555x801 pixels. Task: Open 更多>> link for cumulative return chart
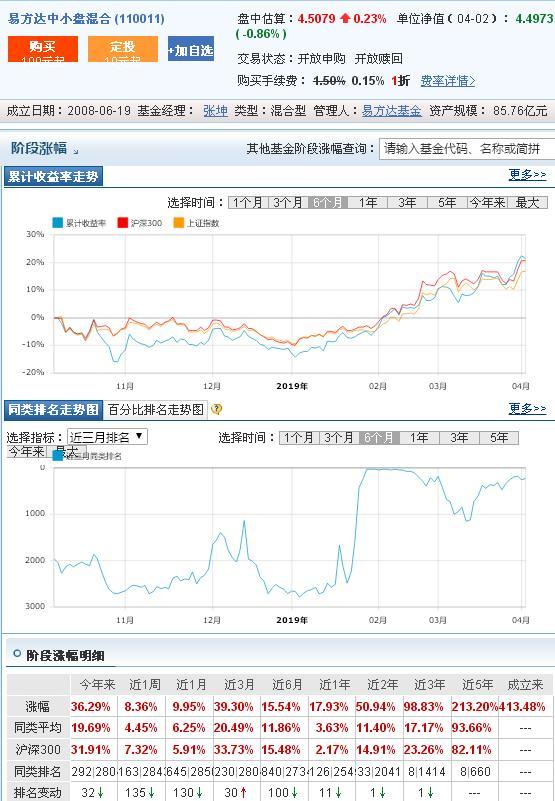tap(527, 175)
